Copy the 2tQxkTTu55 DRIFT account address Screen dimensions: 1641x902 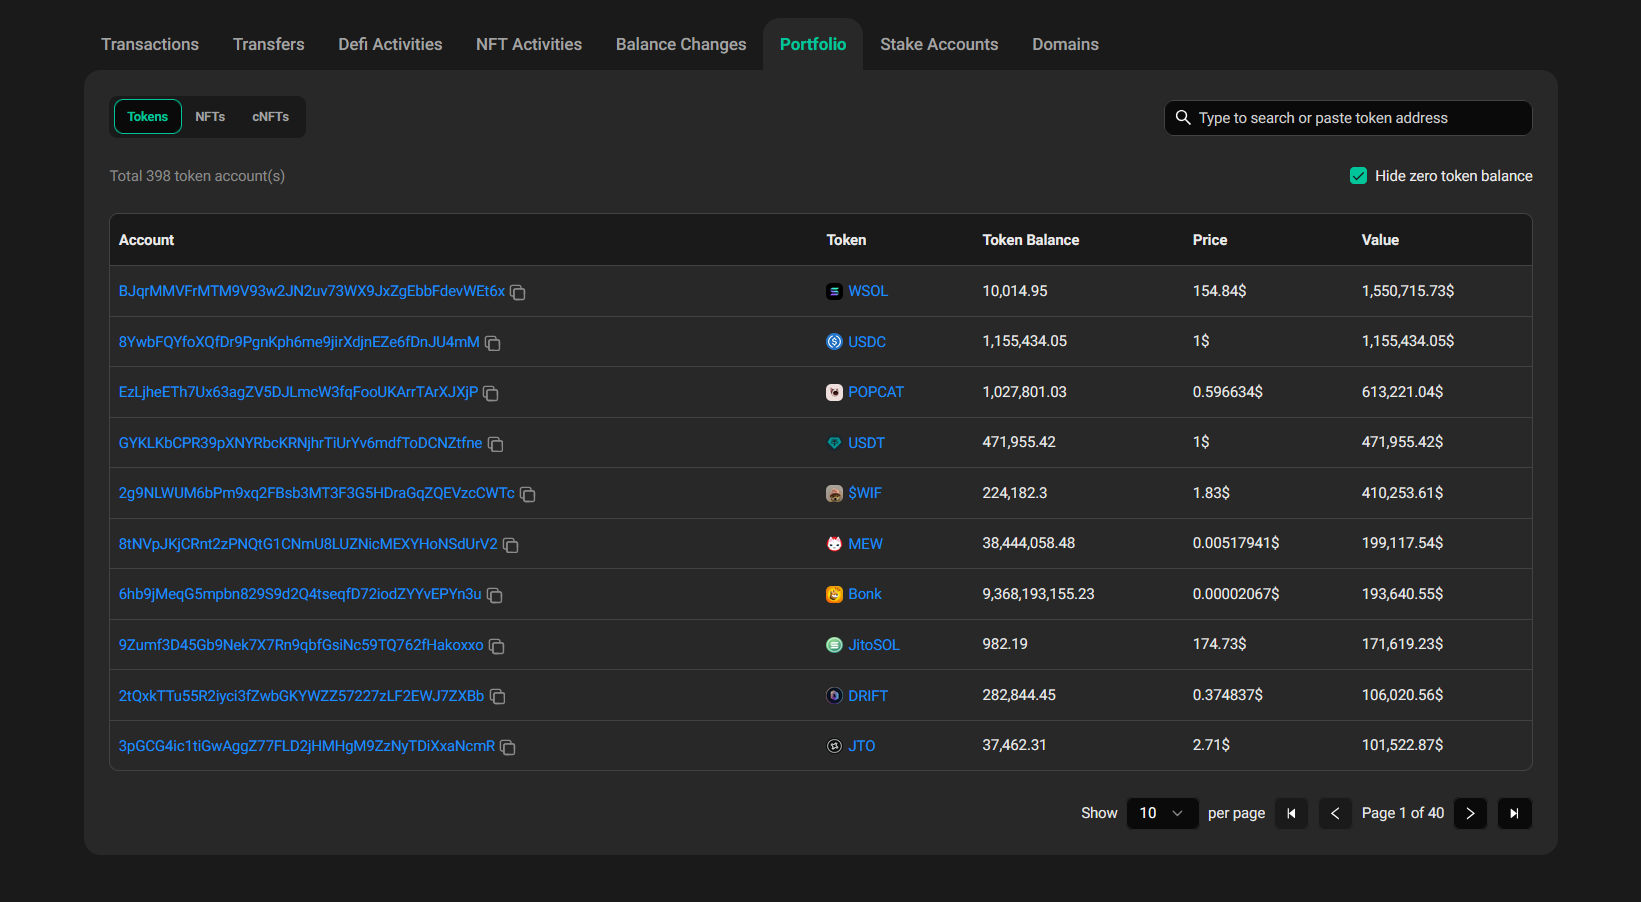coord(497,696)
